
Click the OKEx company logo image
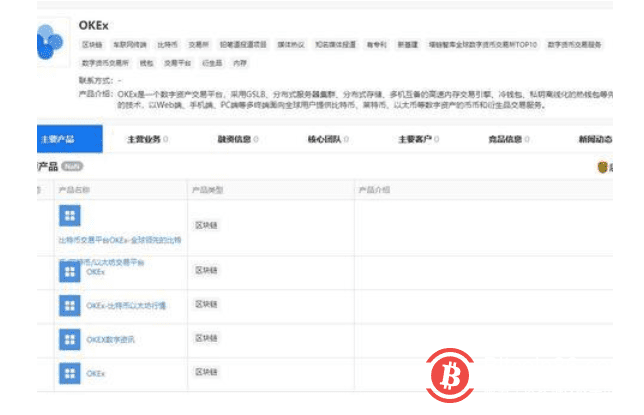coord(51,42)
